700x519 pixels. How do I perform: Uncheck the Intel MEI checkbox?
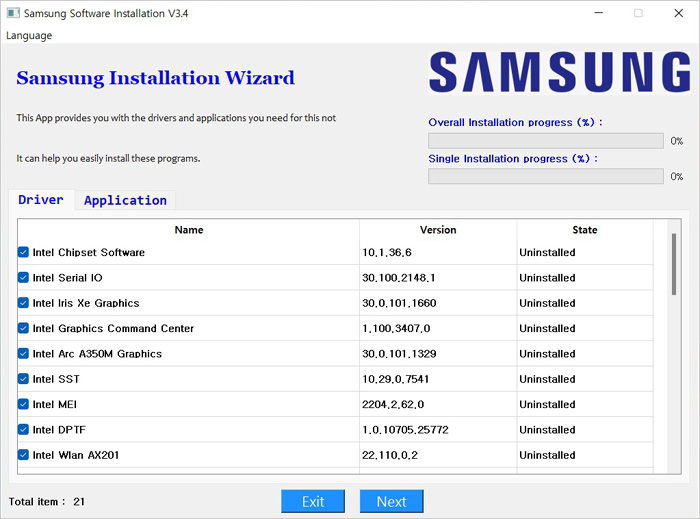(x=23, y=404)
